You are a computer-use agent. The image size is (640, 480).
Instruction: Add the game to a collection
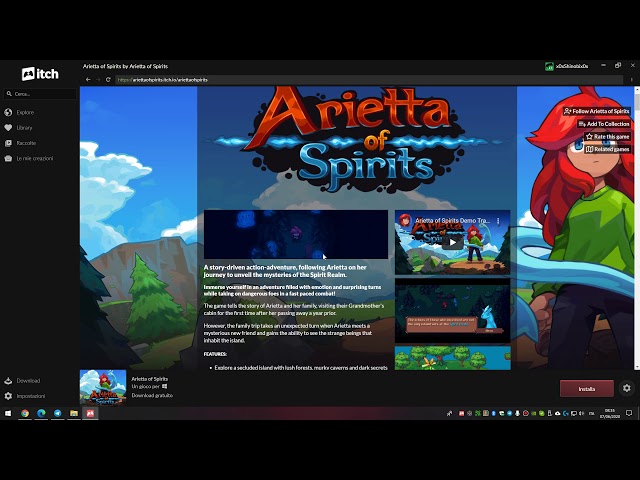604,124
